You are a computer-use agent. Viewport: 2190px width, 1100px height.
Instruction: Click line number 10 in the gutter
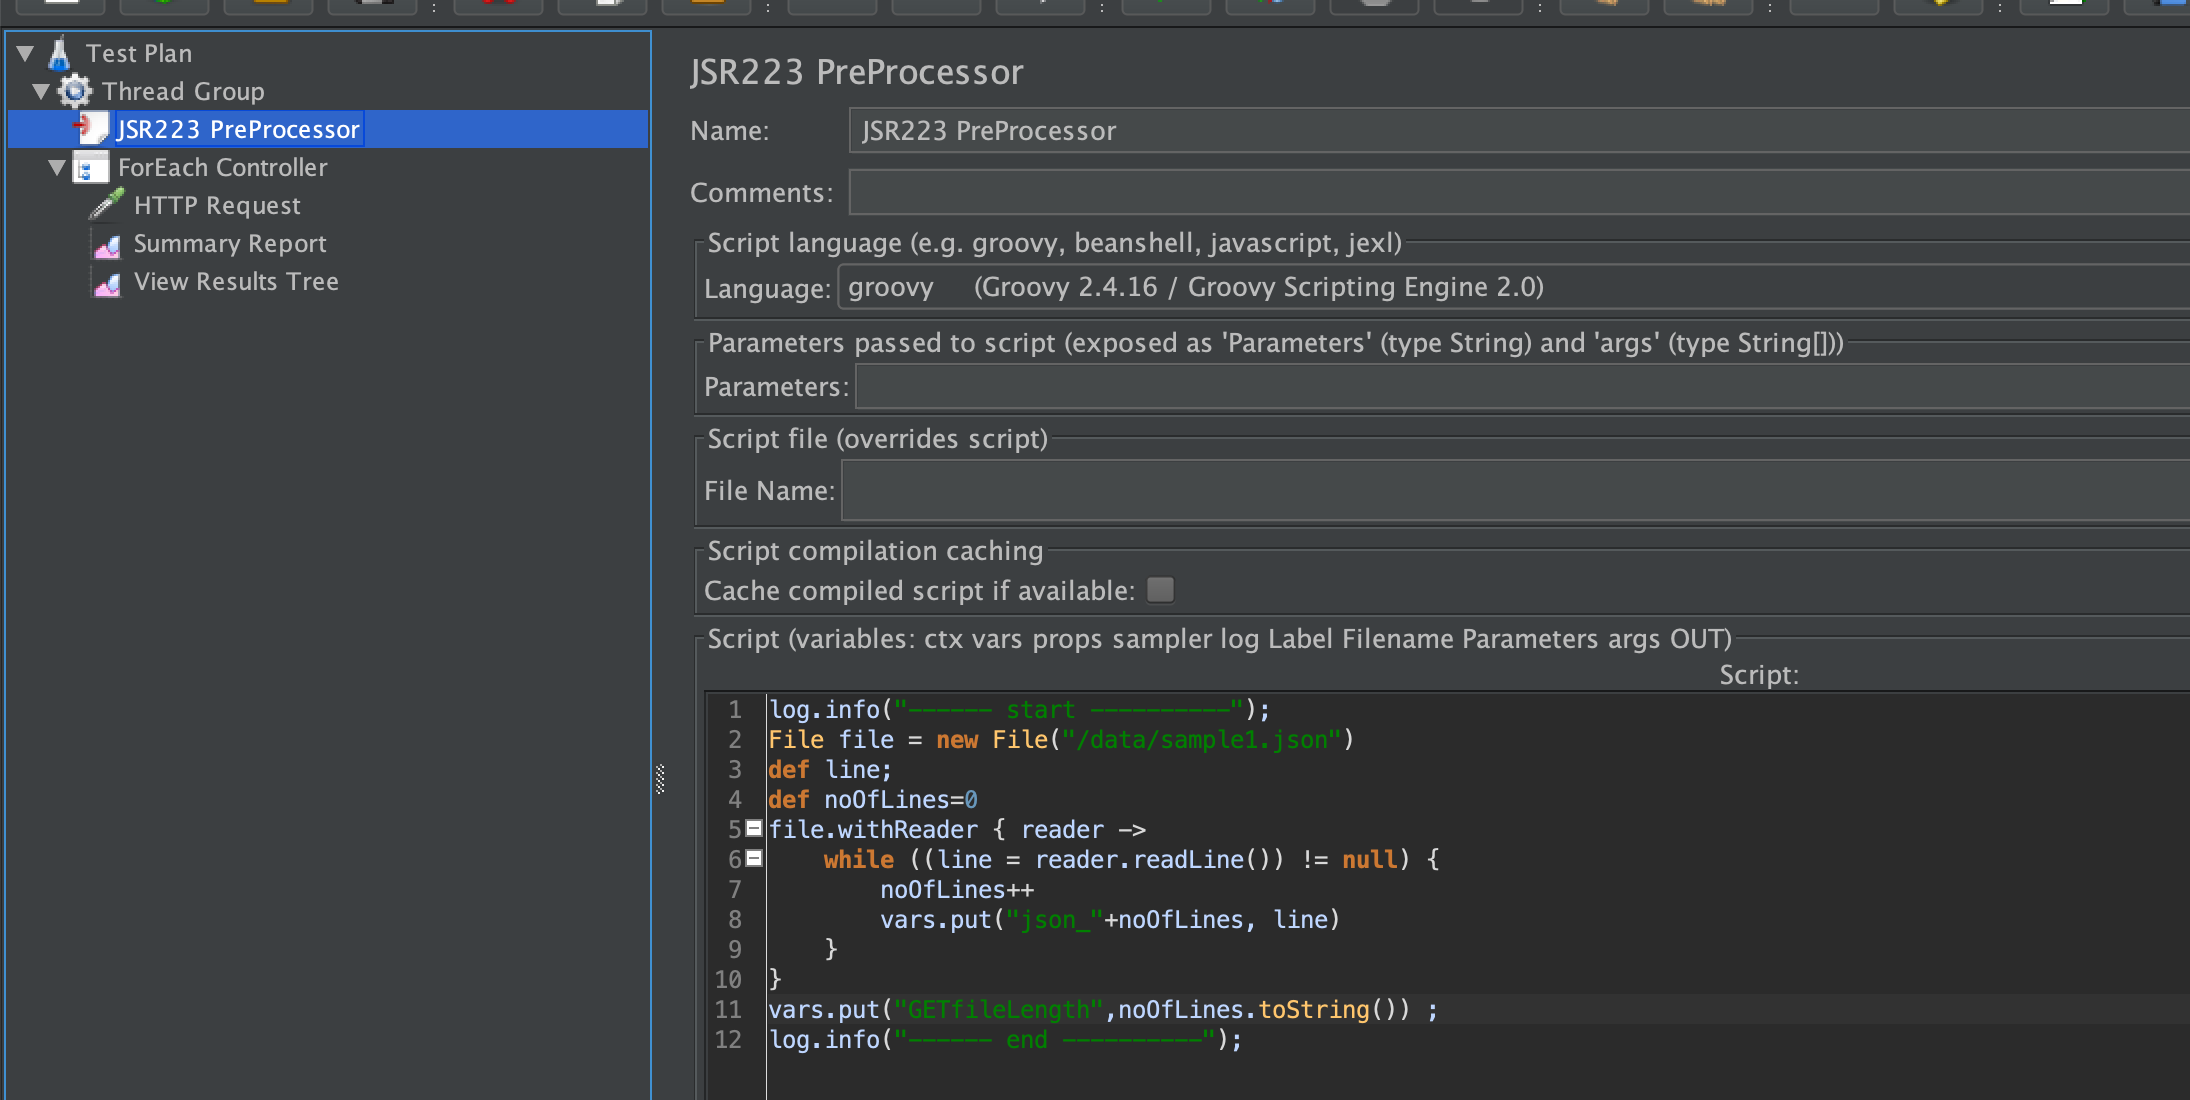click(x=728, y=980)
